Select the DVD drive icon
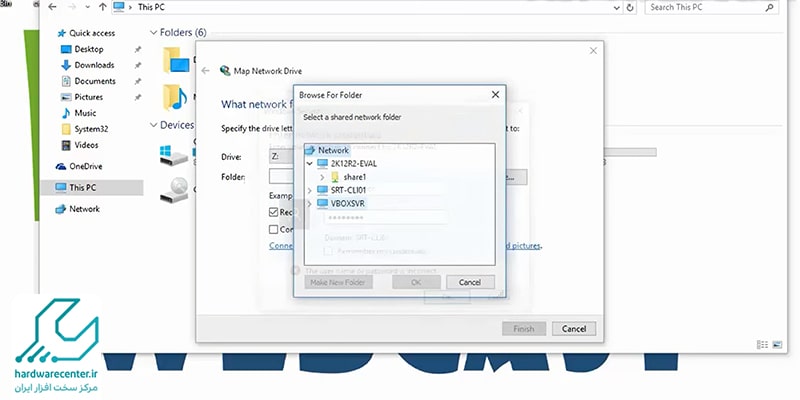Viewport: 800px width, 400px height. pyautogui.click(x=173, y=189)
